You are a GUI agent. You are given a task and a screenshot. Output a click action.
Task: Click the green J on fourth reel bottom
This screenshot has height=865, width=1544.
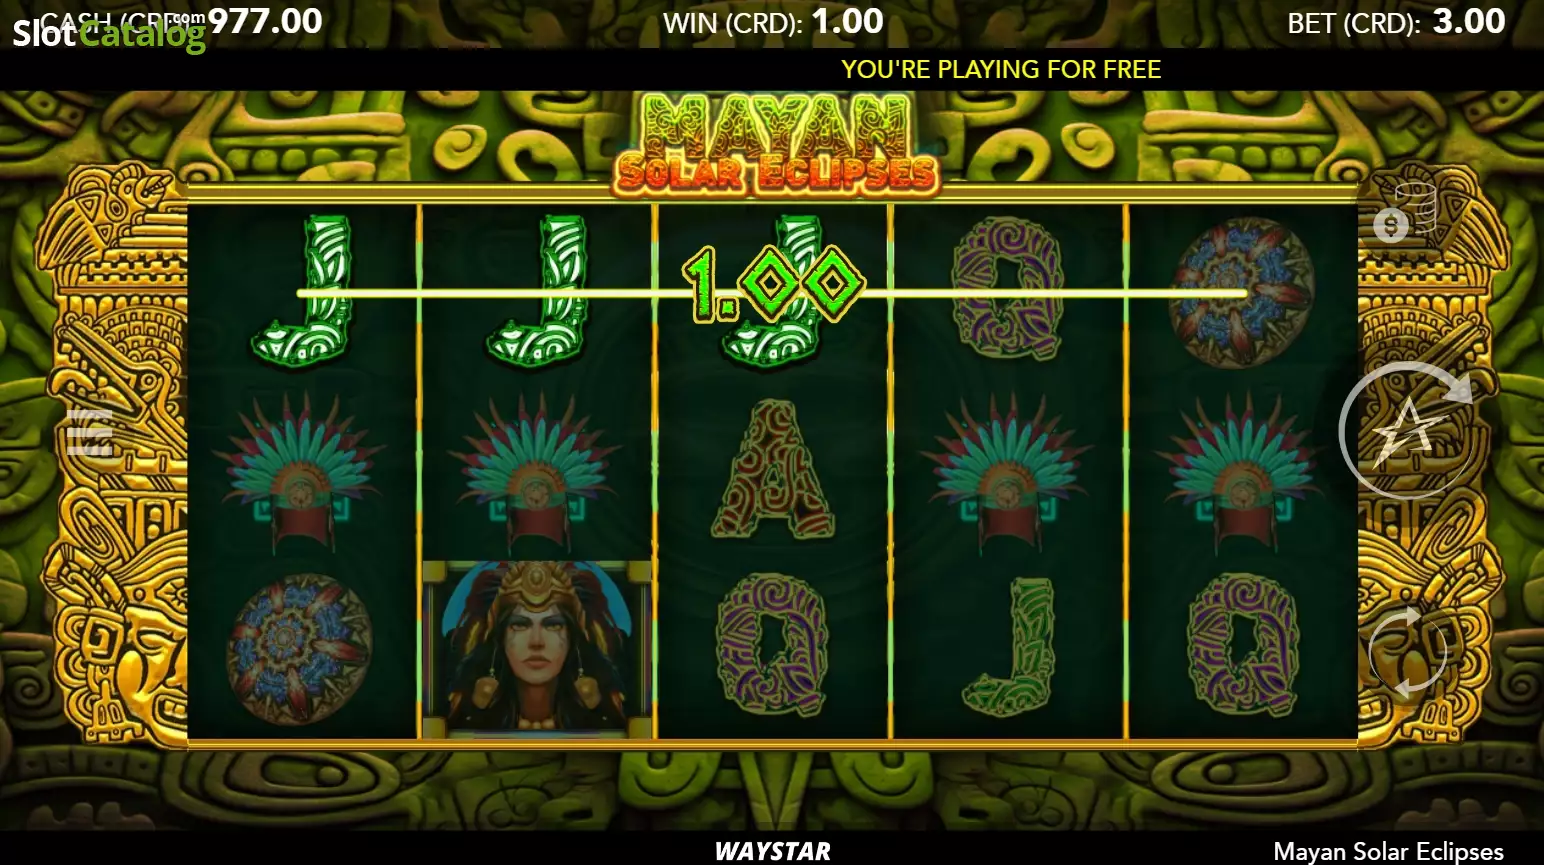(x=1010, y=648)
